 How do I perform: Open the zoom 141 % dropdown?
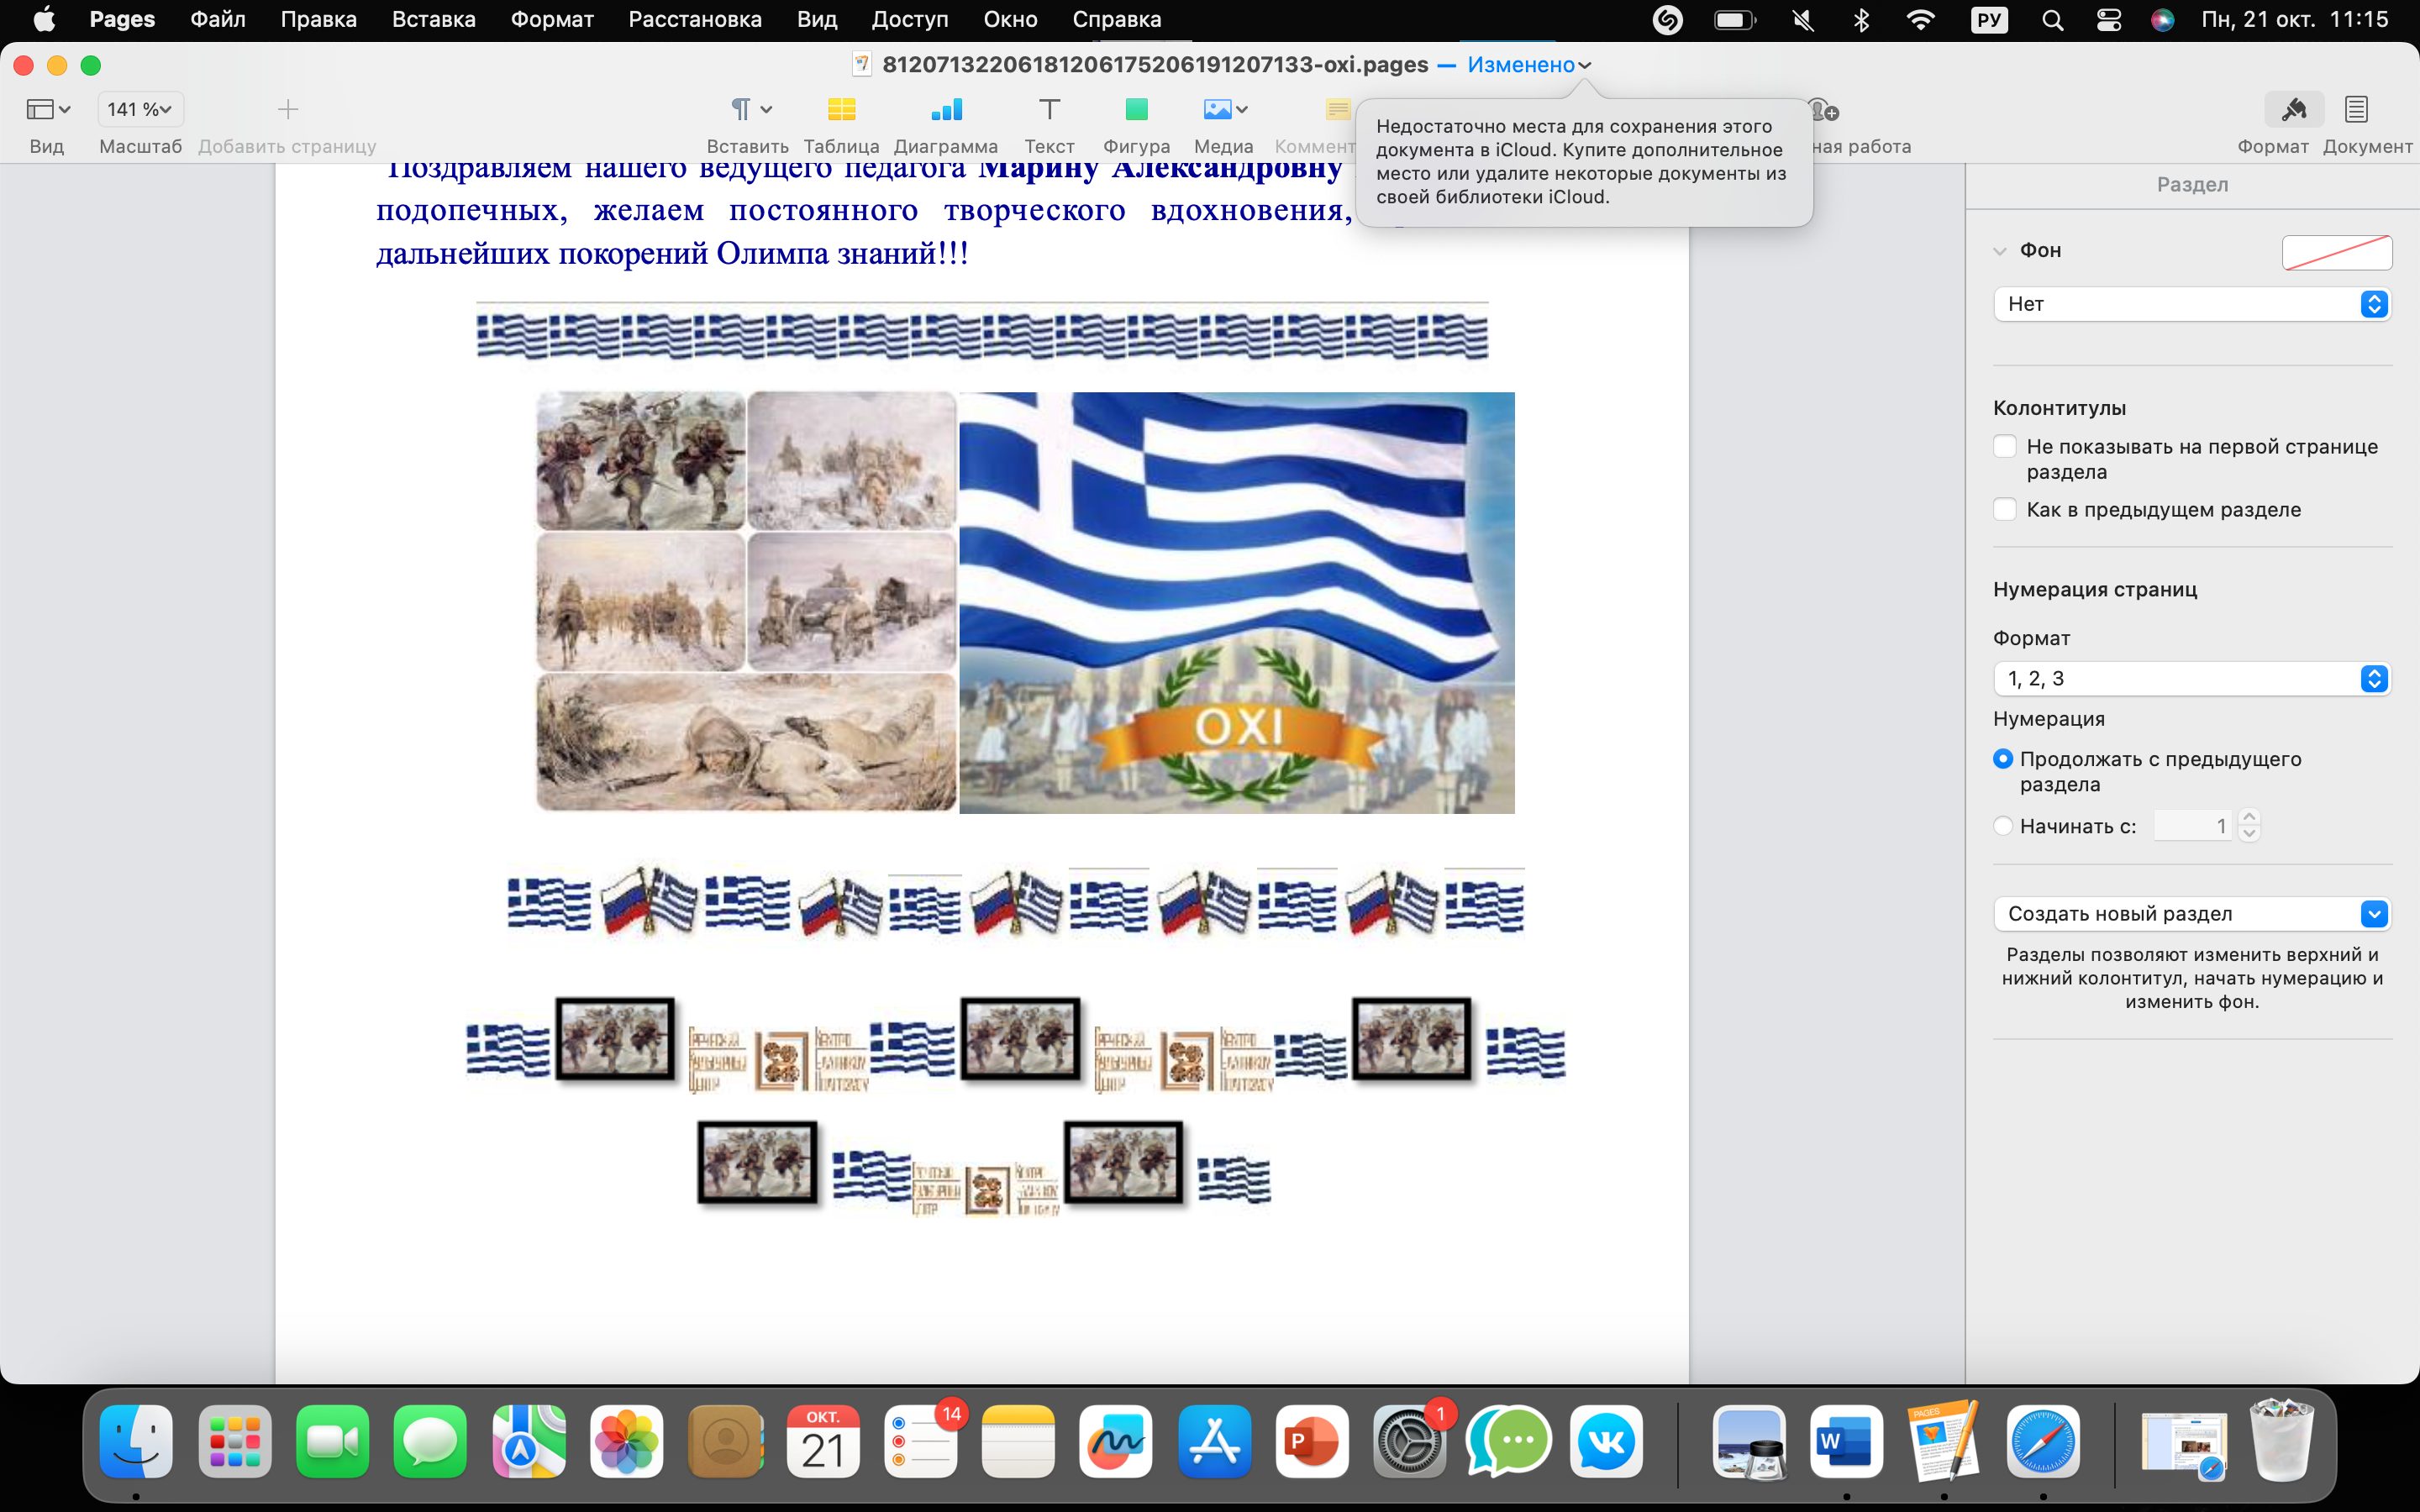pyautogui.click(x=140, y=109)
